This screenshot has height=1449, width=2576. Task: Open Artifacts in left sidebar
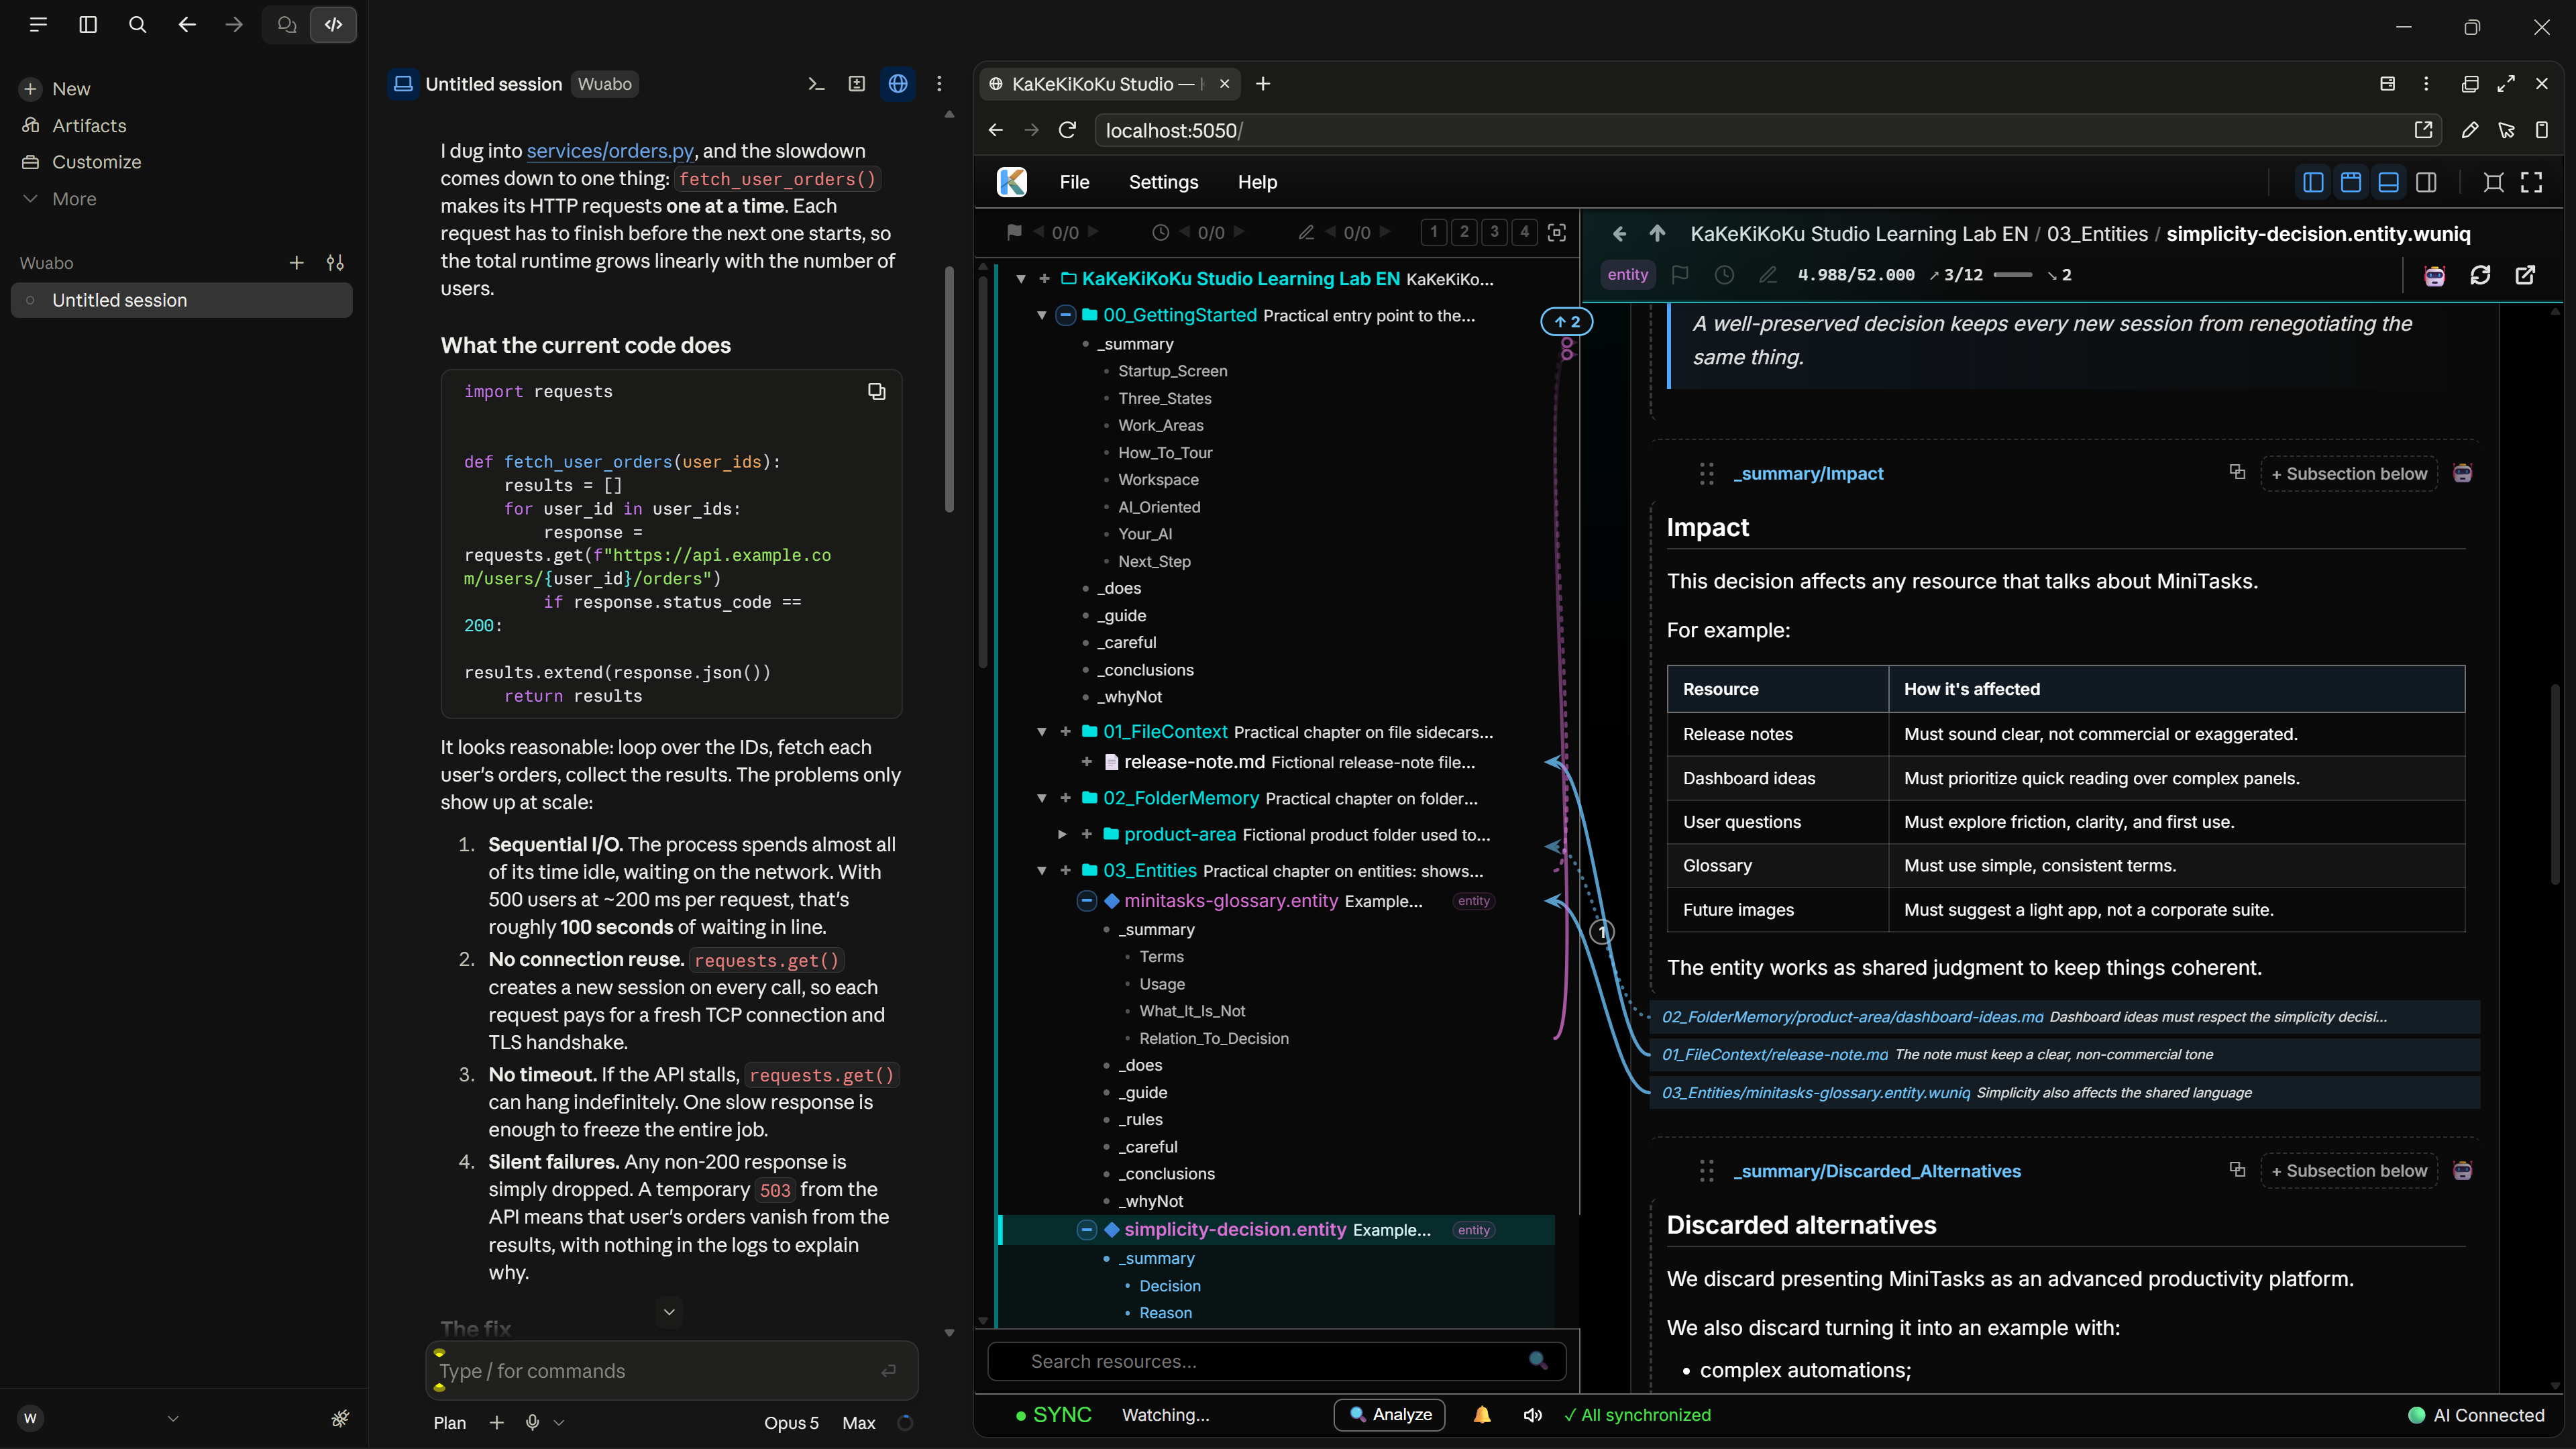click(88, 125)
